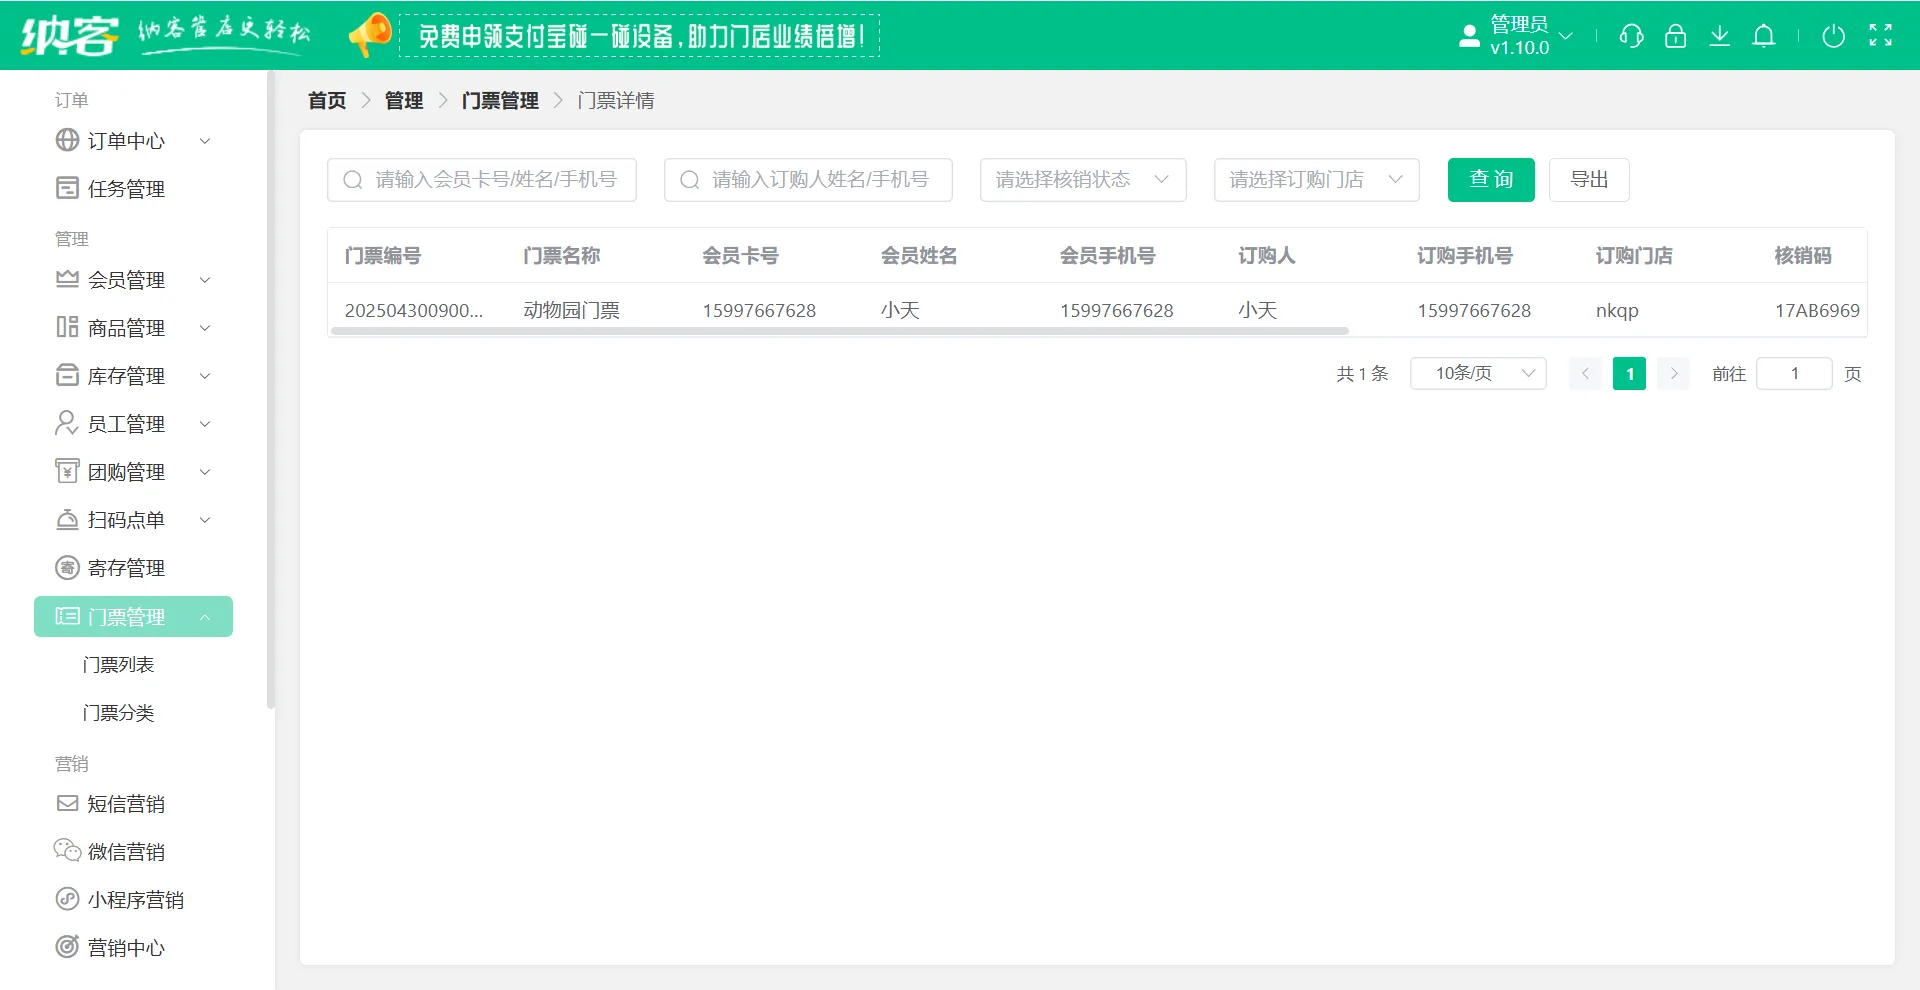Screen dimensions: 1920x990
Task: Expand the 团购管理 submenu chevron
Action: point(205,472)
